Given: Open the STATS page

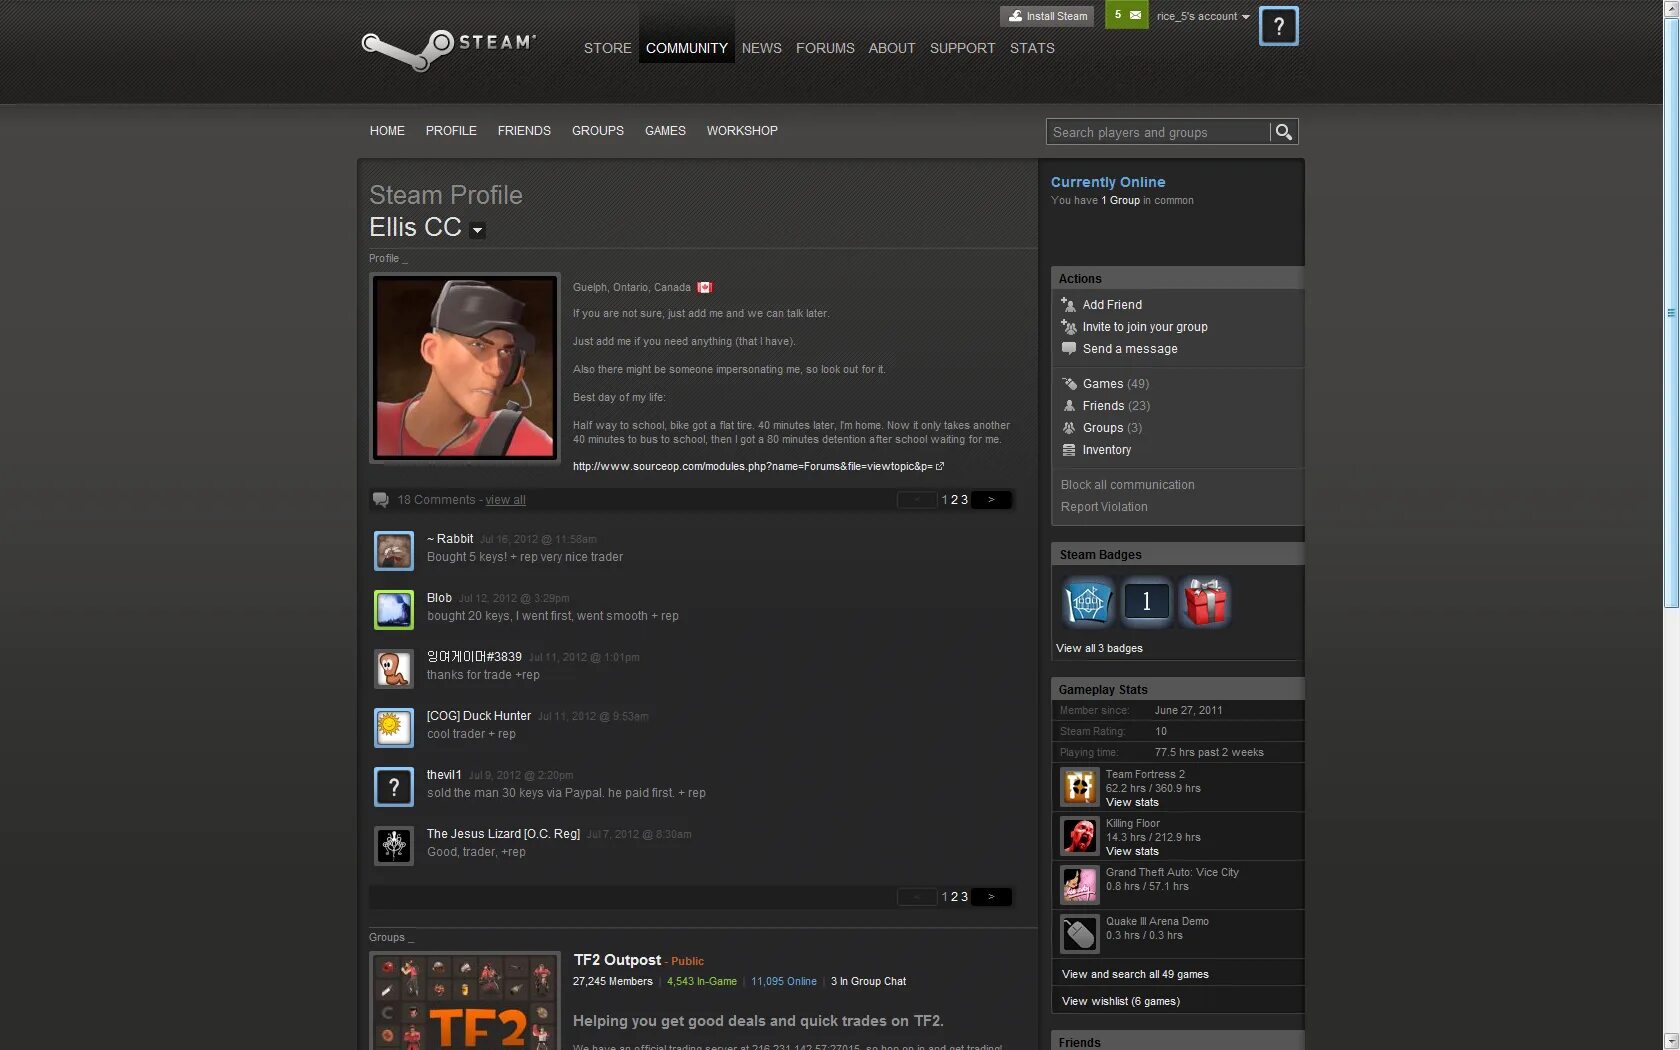Looking at the screenshot, I should pyautogui.click(x=1032, y=48).
